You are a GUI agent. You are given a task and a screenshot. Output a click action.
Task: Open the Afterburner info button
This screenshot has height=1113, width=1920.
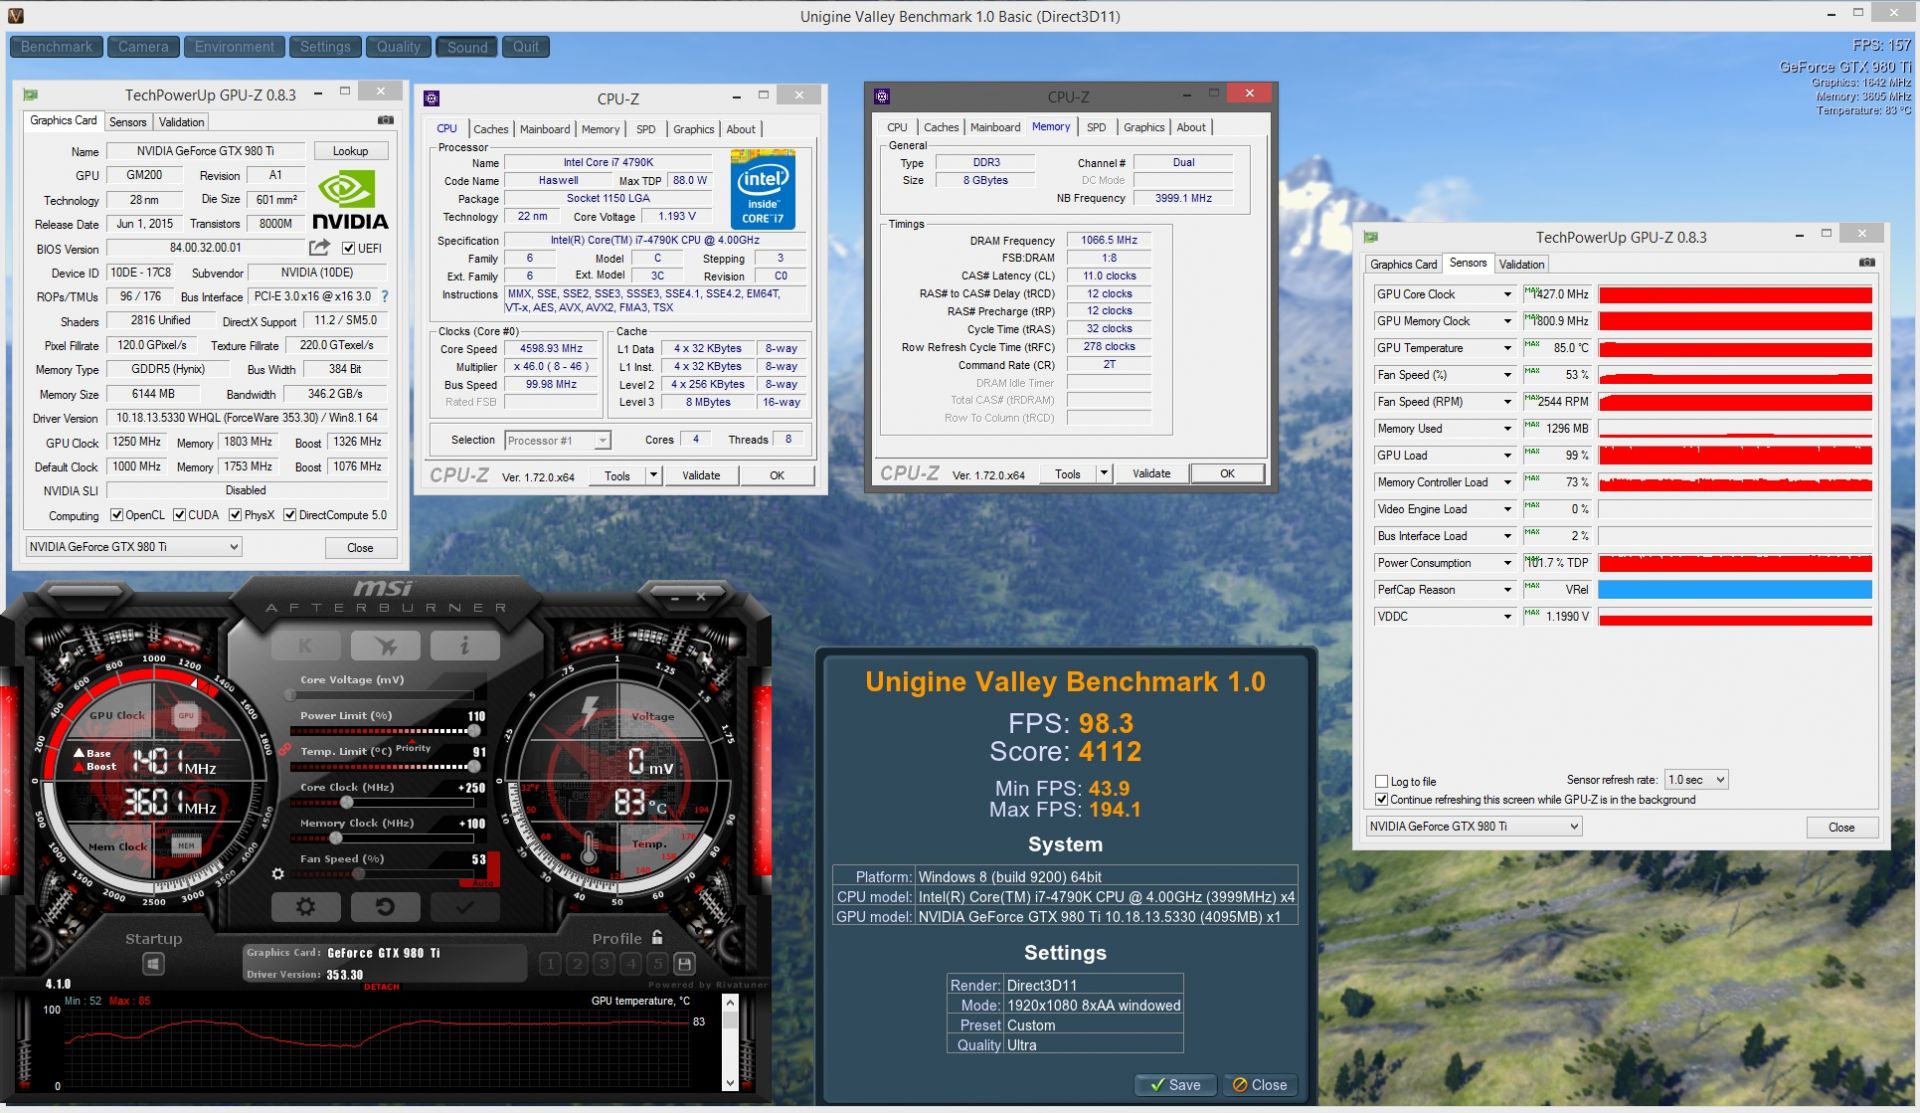465,645
